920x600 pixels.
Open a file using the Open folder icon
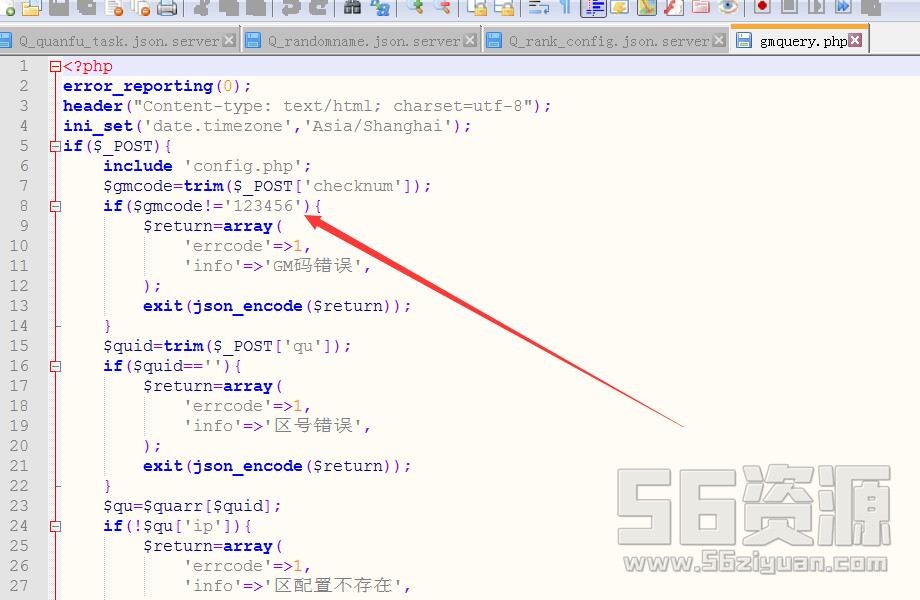coord(31,8)
